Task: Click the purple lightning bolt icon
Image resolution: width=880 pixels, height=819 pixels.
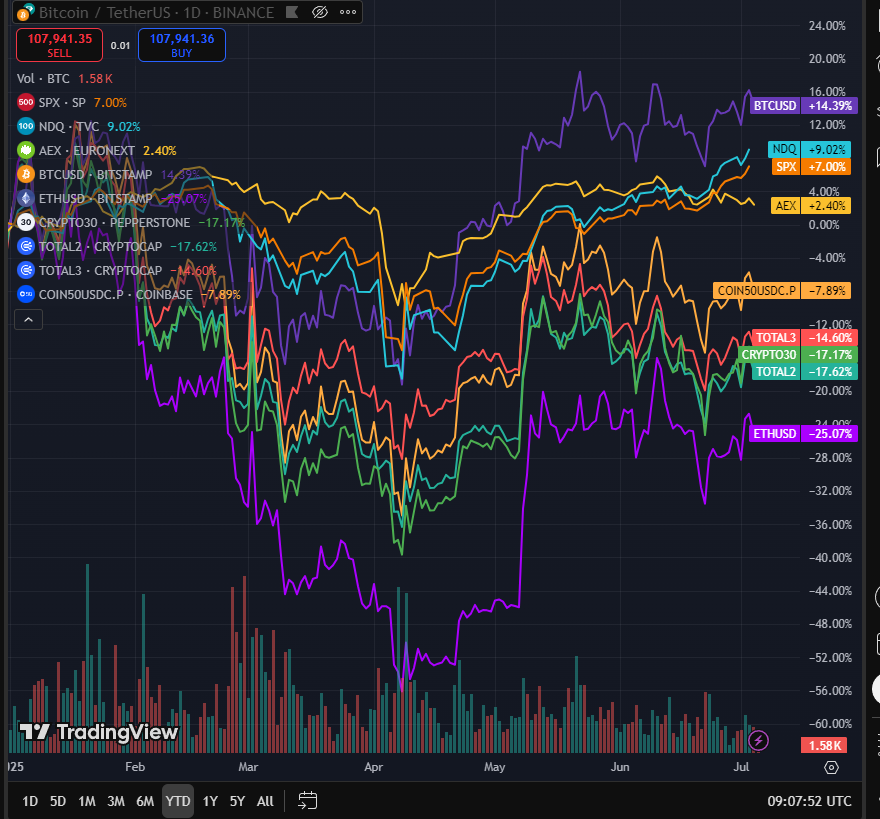Action: pos(758,740)
